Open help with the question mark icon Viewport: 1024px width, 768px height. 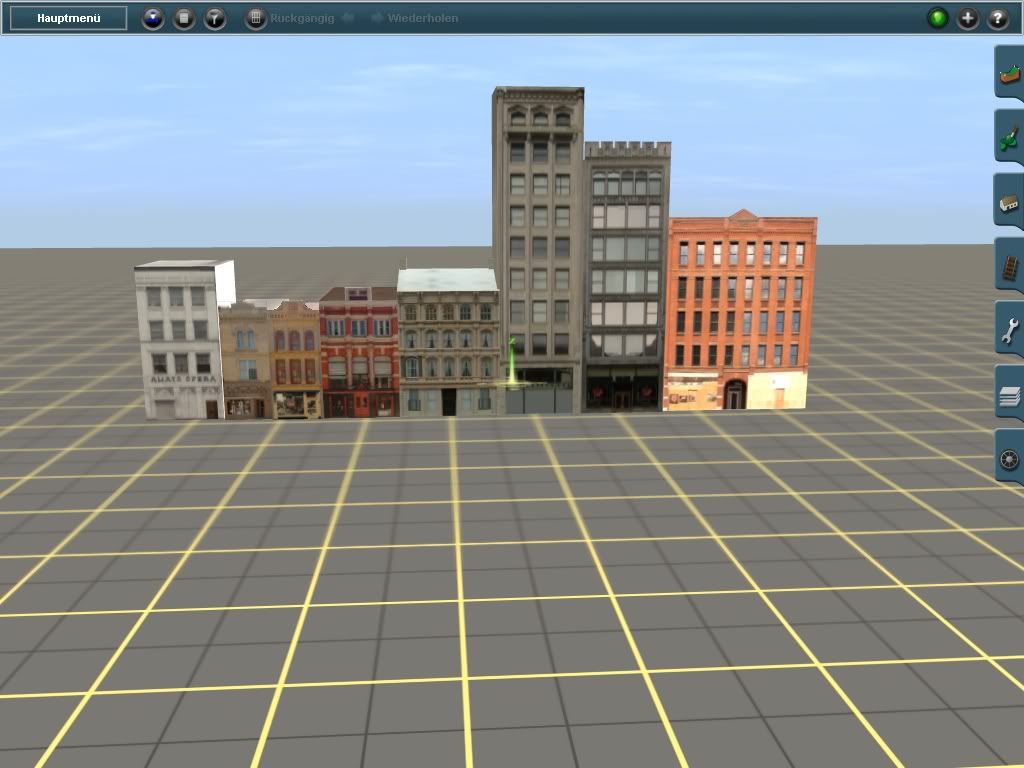click(x=998, y=18)
